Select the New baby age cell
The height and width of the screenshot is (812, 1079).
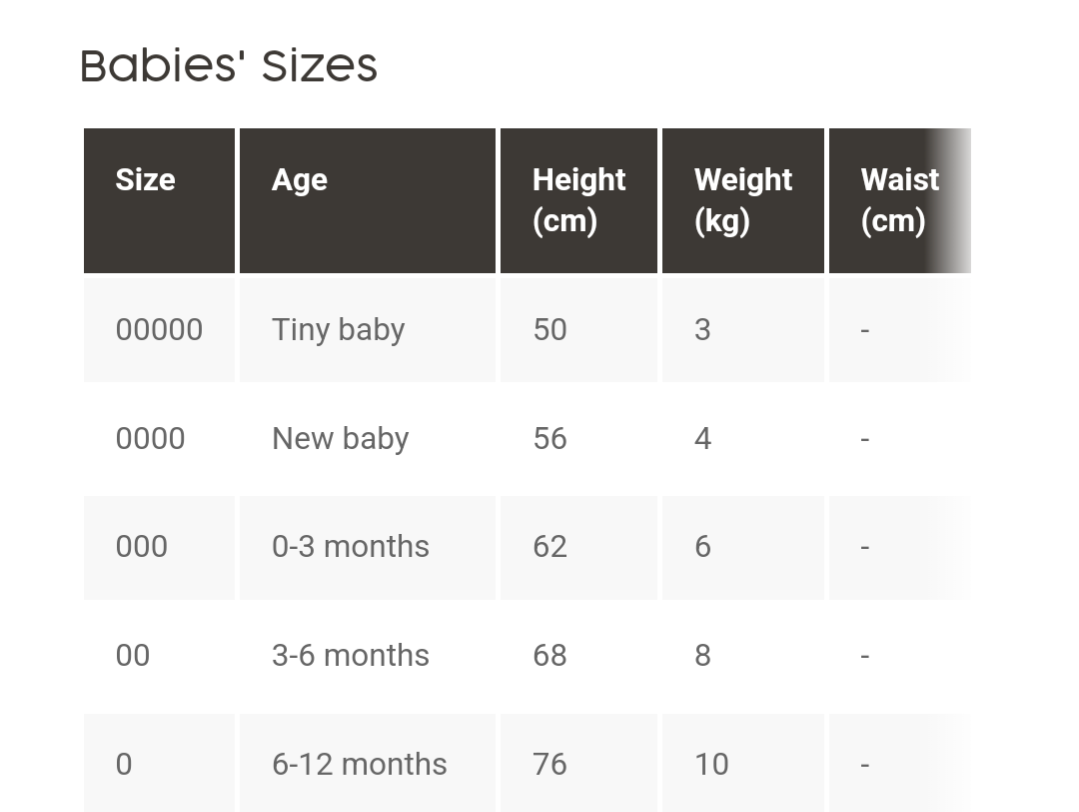tap(340, 439)
